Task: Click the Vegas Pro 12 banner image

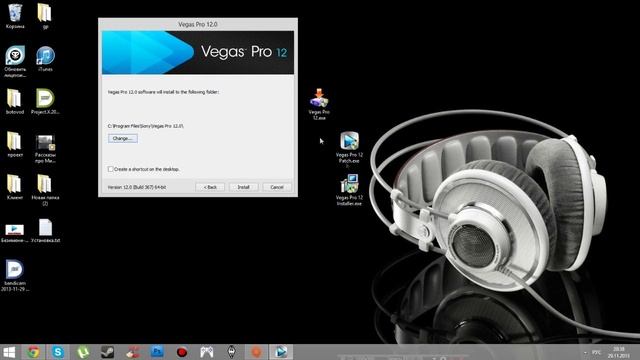Action: (198, 53)
